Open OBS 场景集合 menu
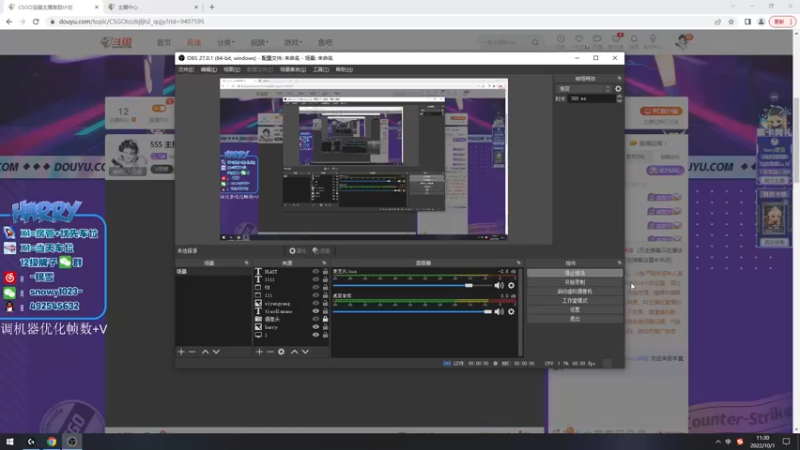This screenshot has width=800, height=450. 292,69
